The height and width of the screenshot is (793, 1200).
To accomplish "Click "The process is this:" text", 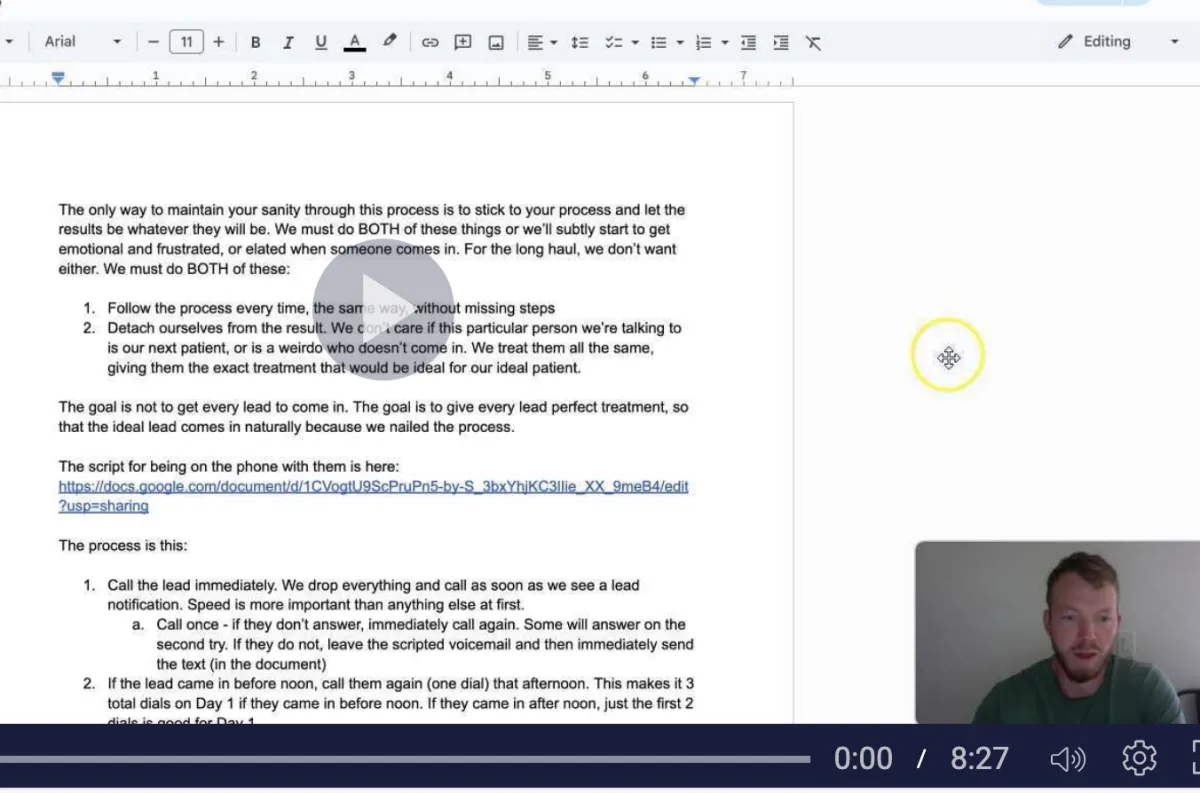I will pos(123,545).
